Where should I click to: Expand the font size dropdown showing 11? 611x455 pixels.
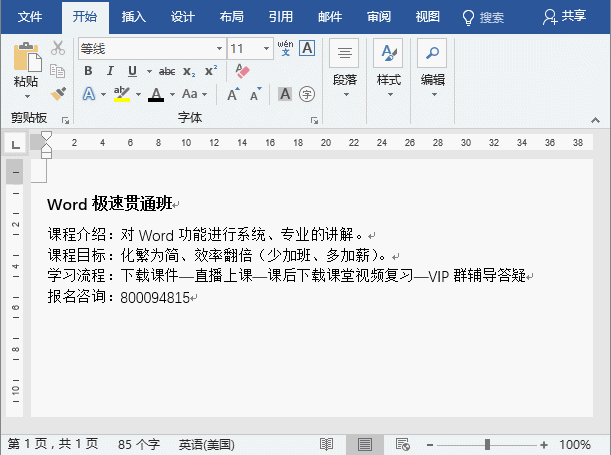(266, 48)
